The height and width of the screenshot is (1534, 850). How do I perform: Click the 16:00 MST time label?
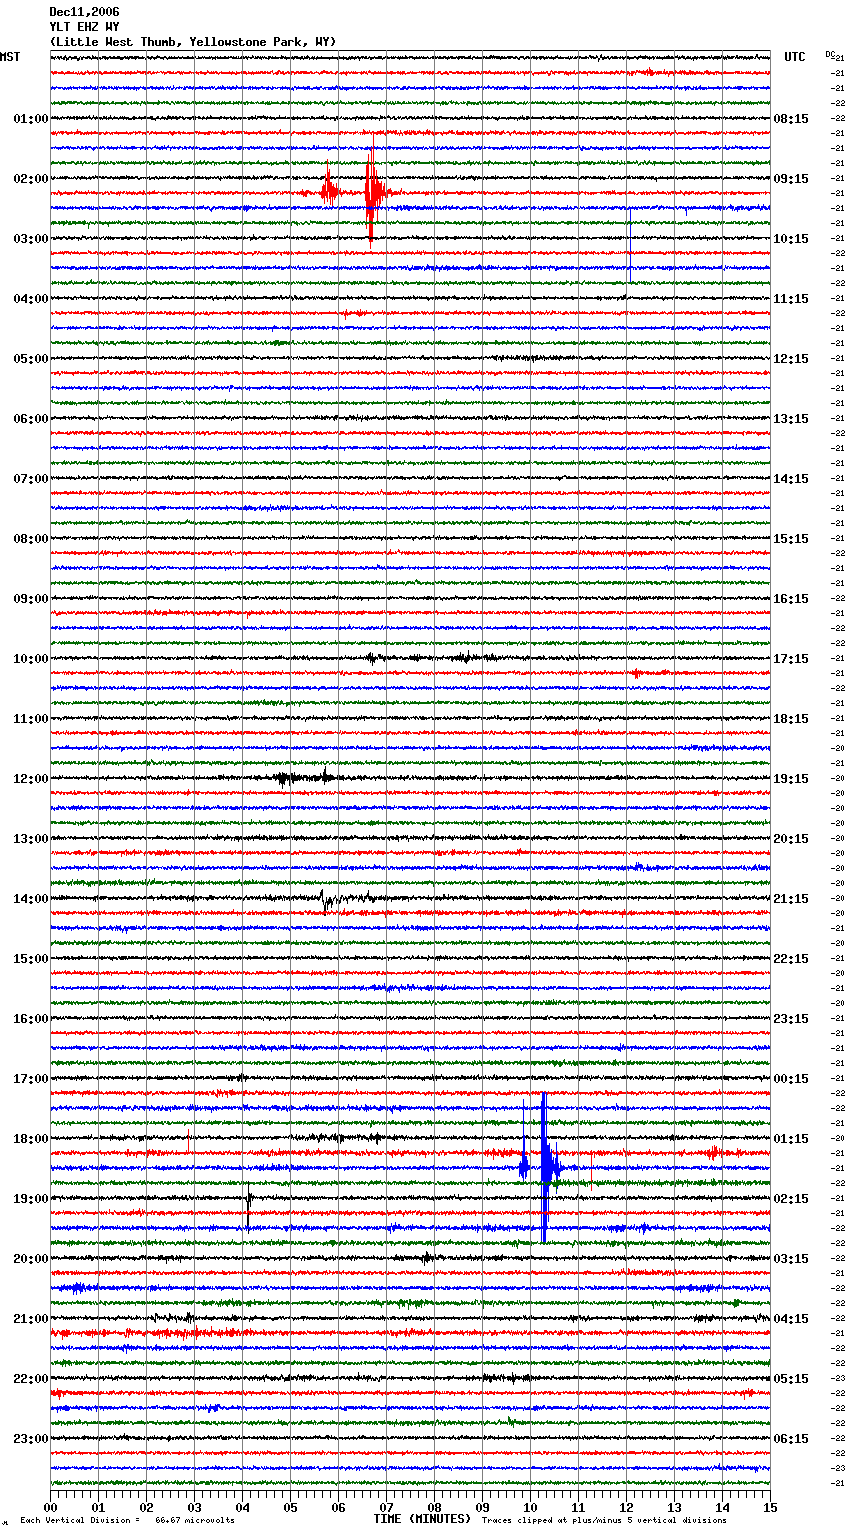(x=31, y=1019)
